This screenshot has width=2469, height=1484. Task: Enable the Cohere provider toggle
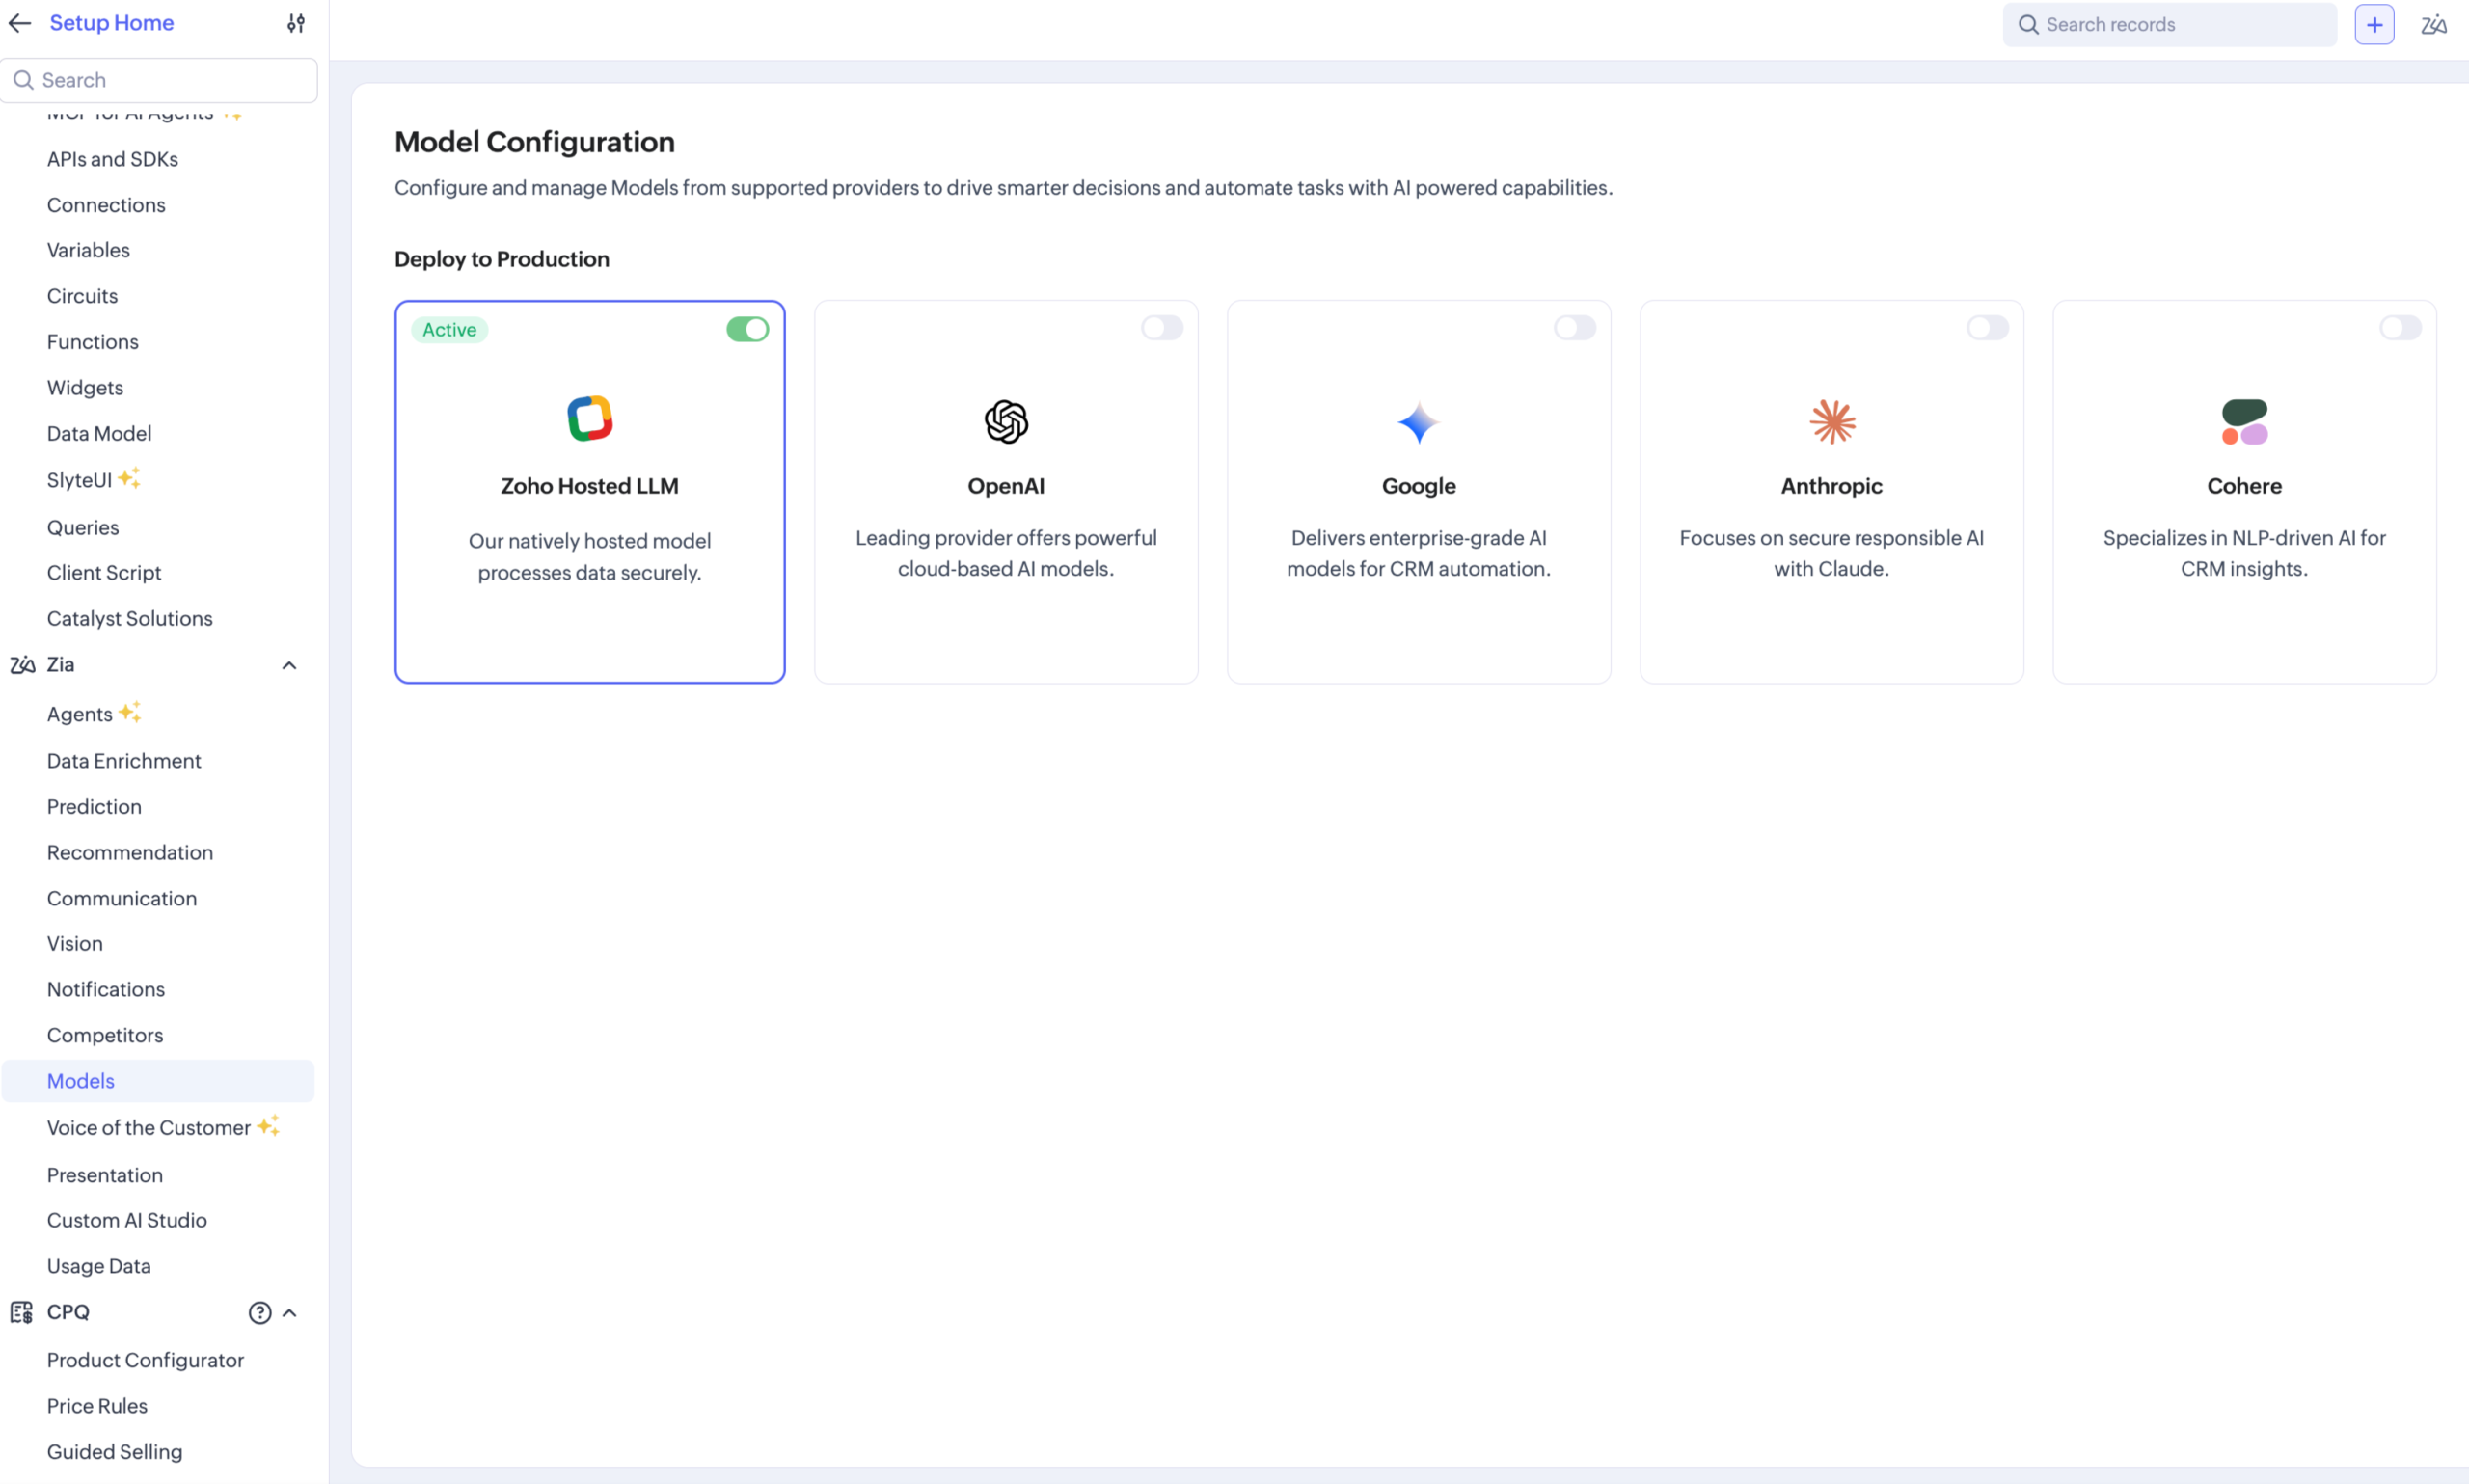click(2400, 327)
